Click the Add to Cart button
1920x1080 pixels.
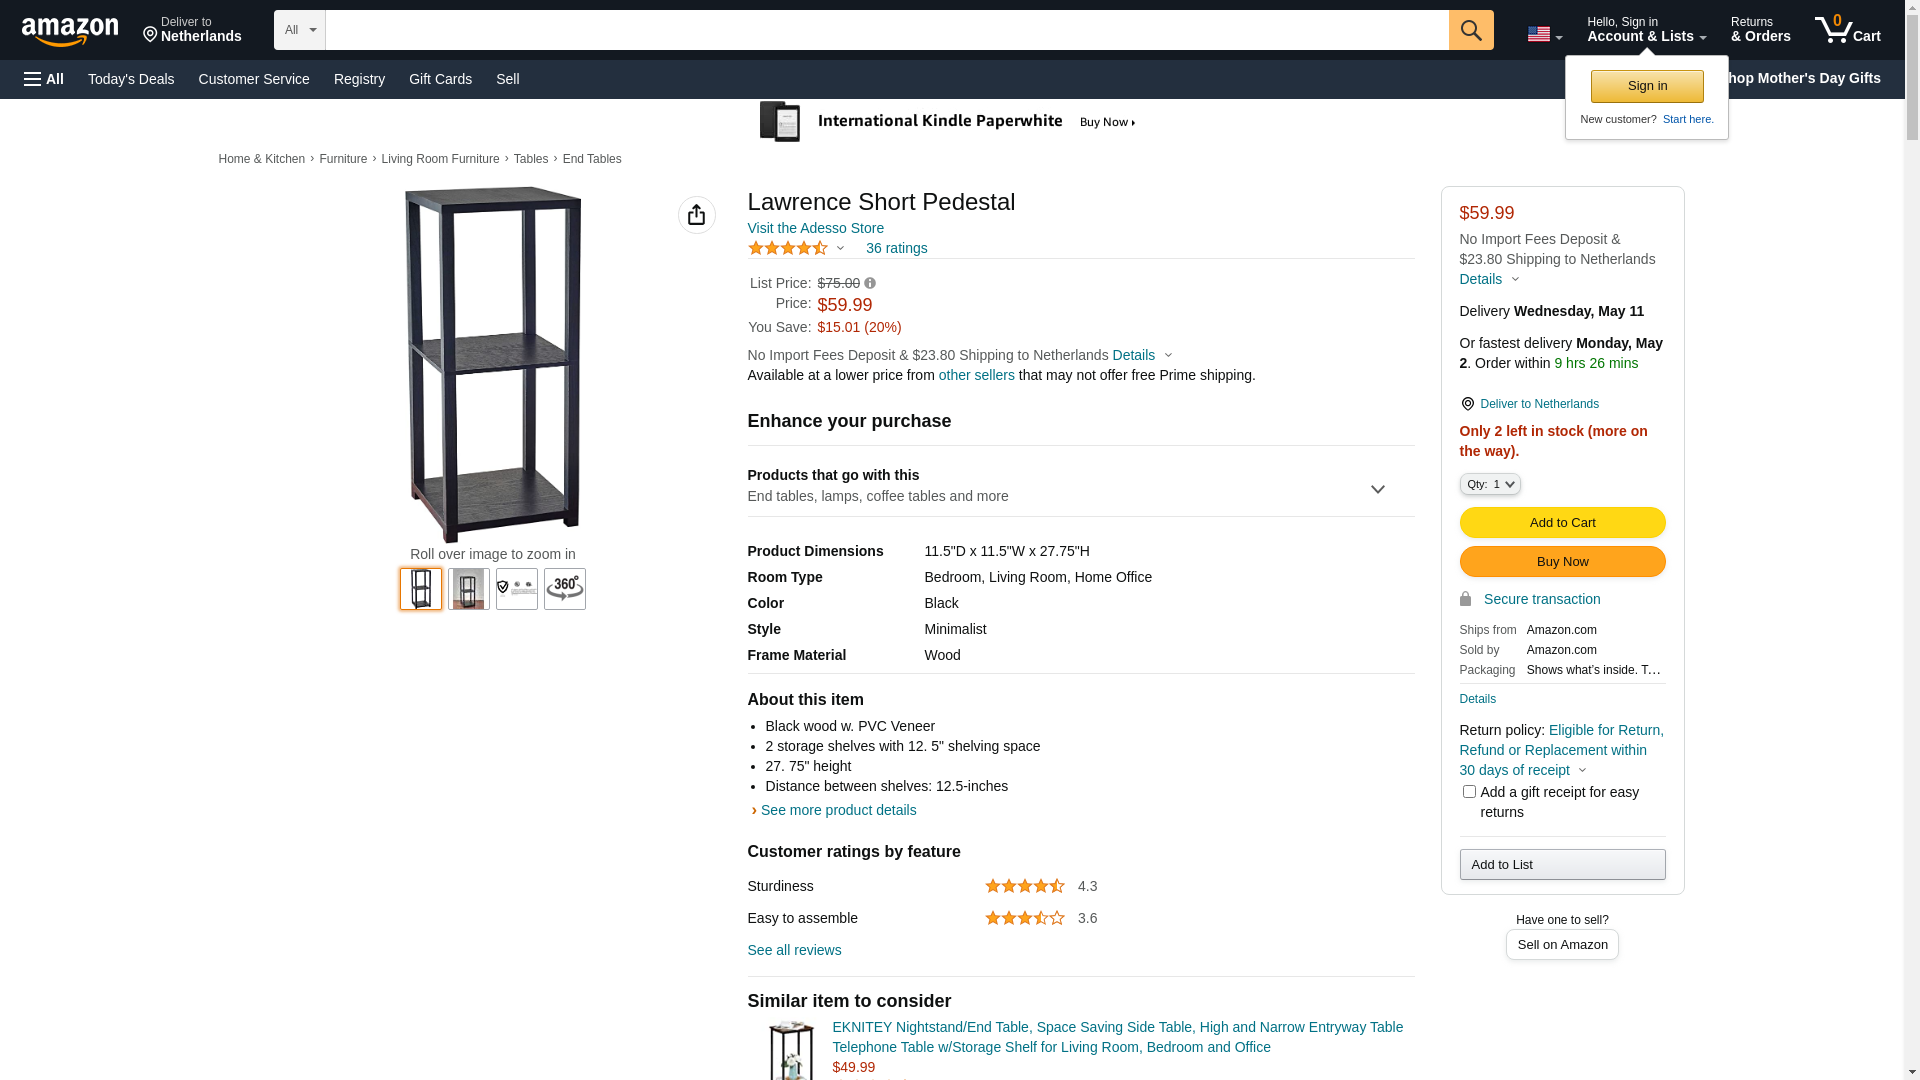pos(1562,522)
